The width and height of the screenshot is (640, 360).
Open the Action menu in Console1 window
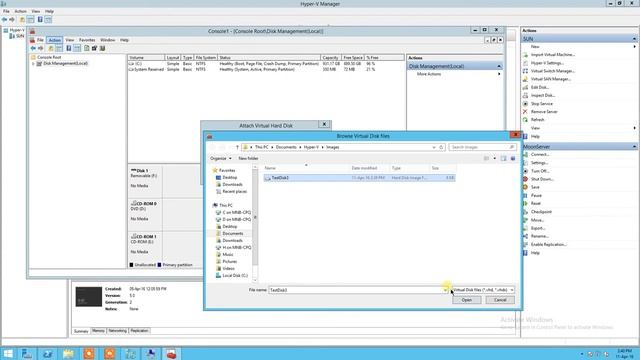coord(54,40)
